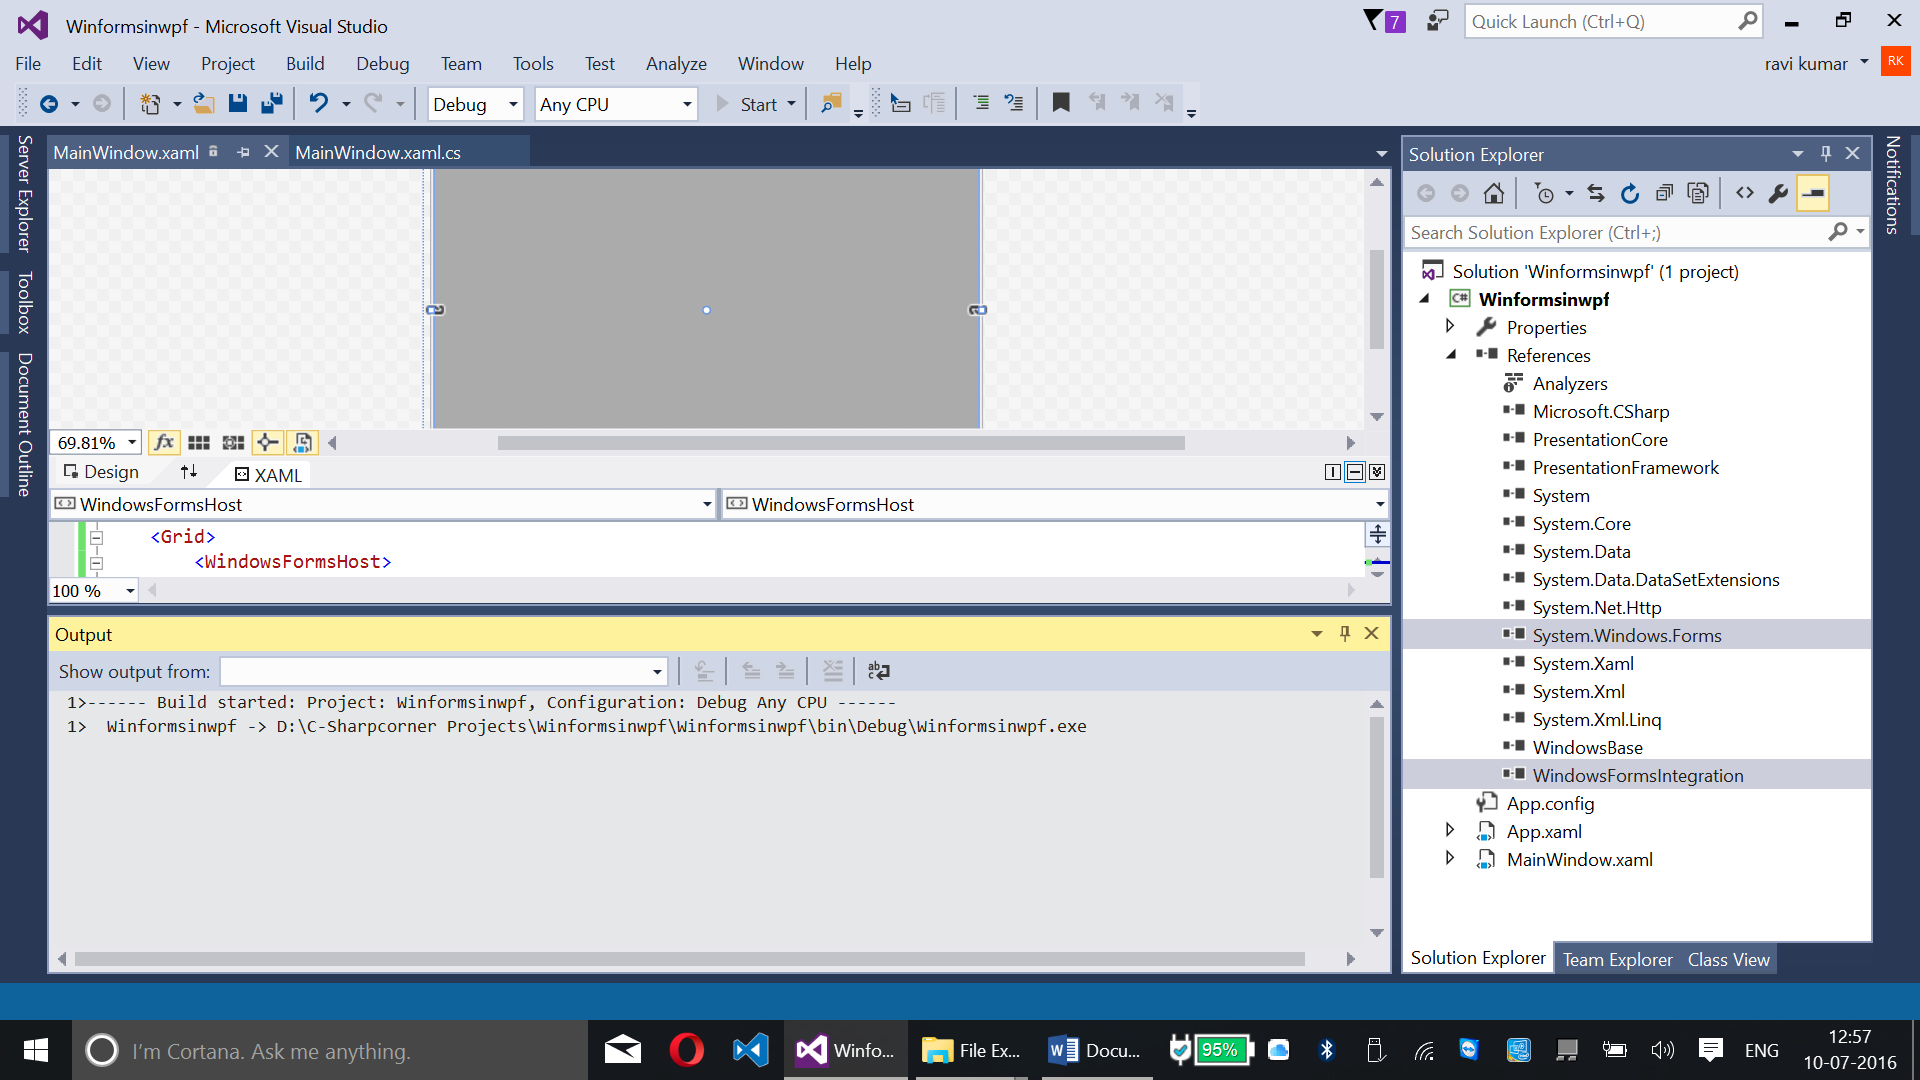Image resolution: width=1920 pixels, height=1080 pixels.
Task: Click the View Code icon in Solution Explorer
Action: coord(1745,193)
